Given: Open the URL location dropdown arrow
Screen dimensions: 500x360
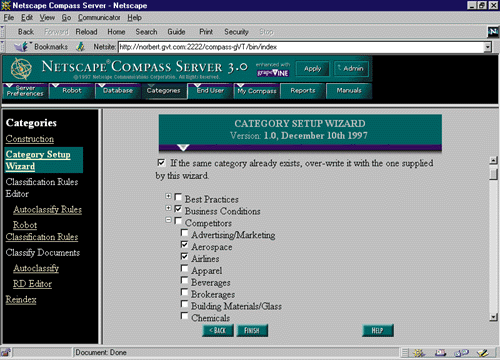Looking at the screenshot, I should 488,47.
